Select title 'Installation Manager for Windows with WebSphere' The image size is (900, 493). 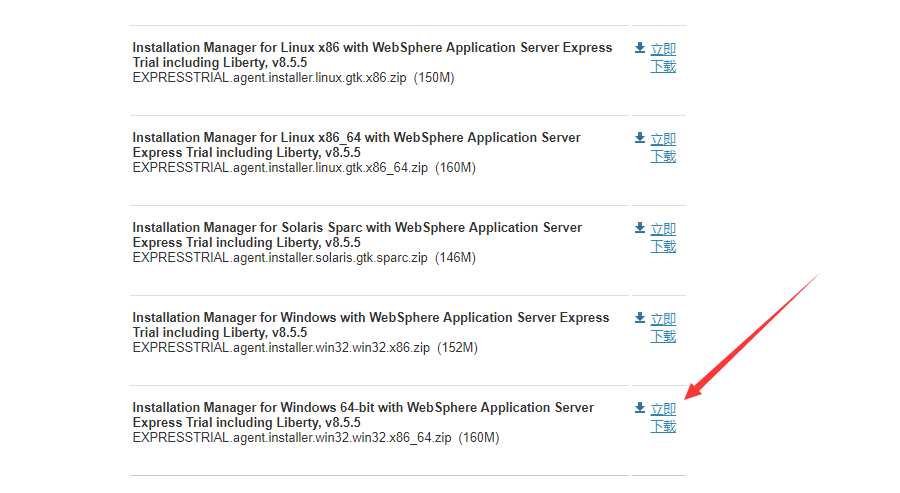click(371, 325)
